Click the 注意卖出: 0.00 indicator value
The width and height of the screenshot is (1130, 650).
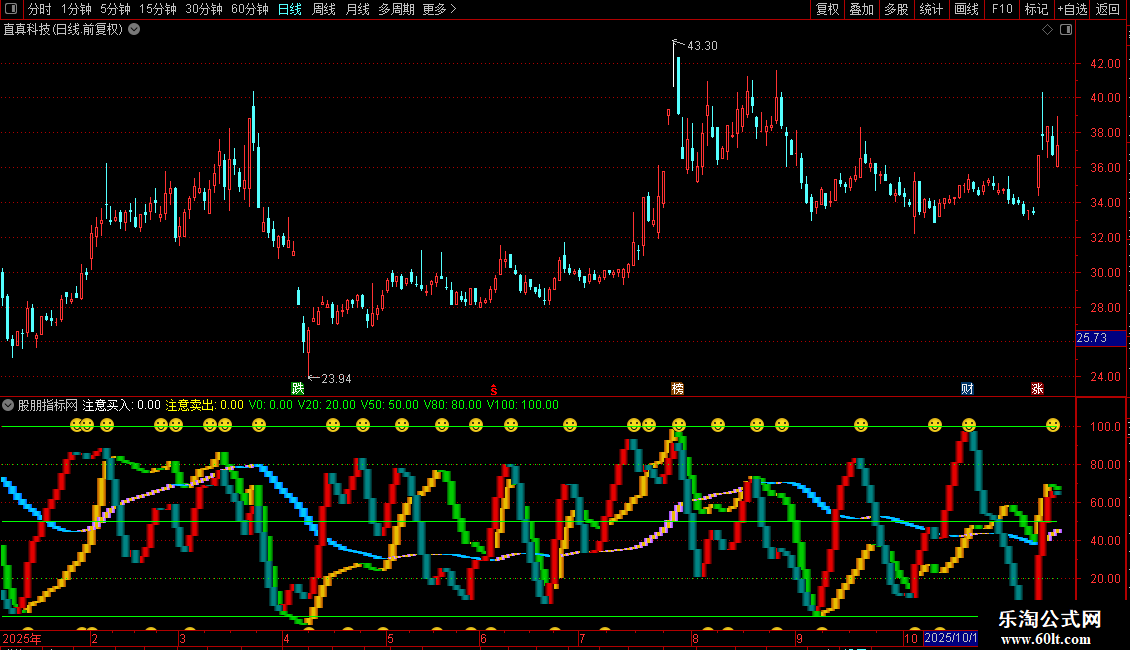[x=205, y=405]
